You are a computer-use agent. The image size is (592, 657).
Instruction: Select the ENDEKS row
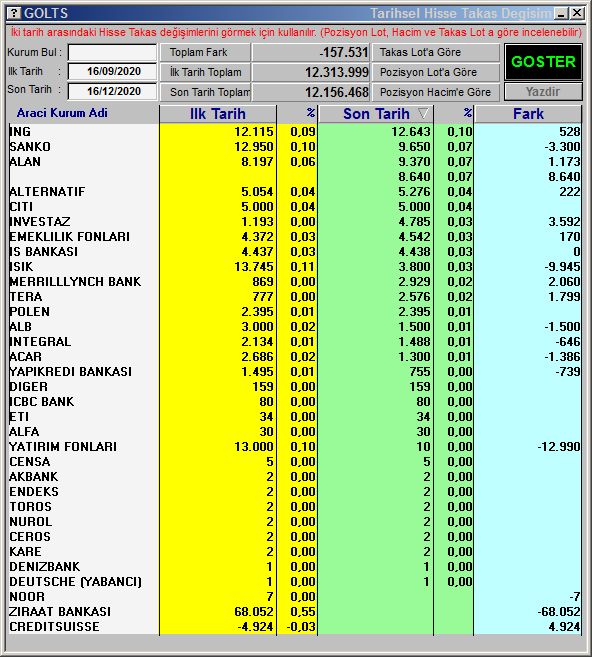(x=295, y=492)
